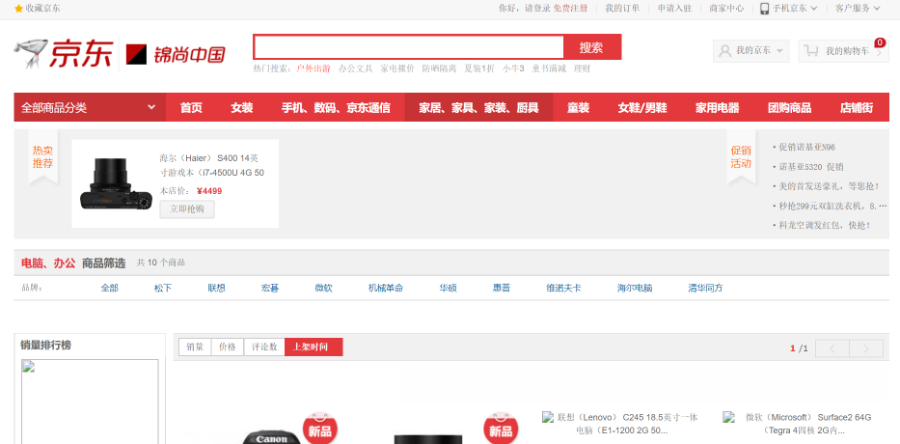Expand the 客户服务 menu

(x=857, y=9)
